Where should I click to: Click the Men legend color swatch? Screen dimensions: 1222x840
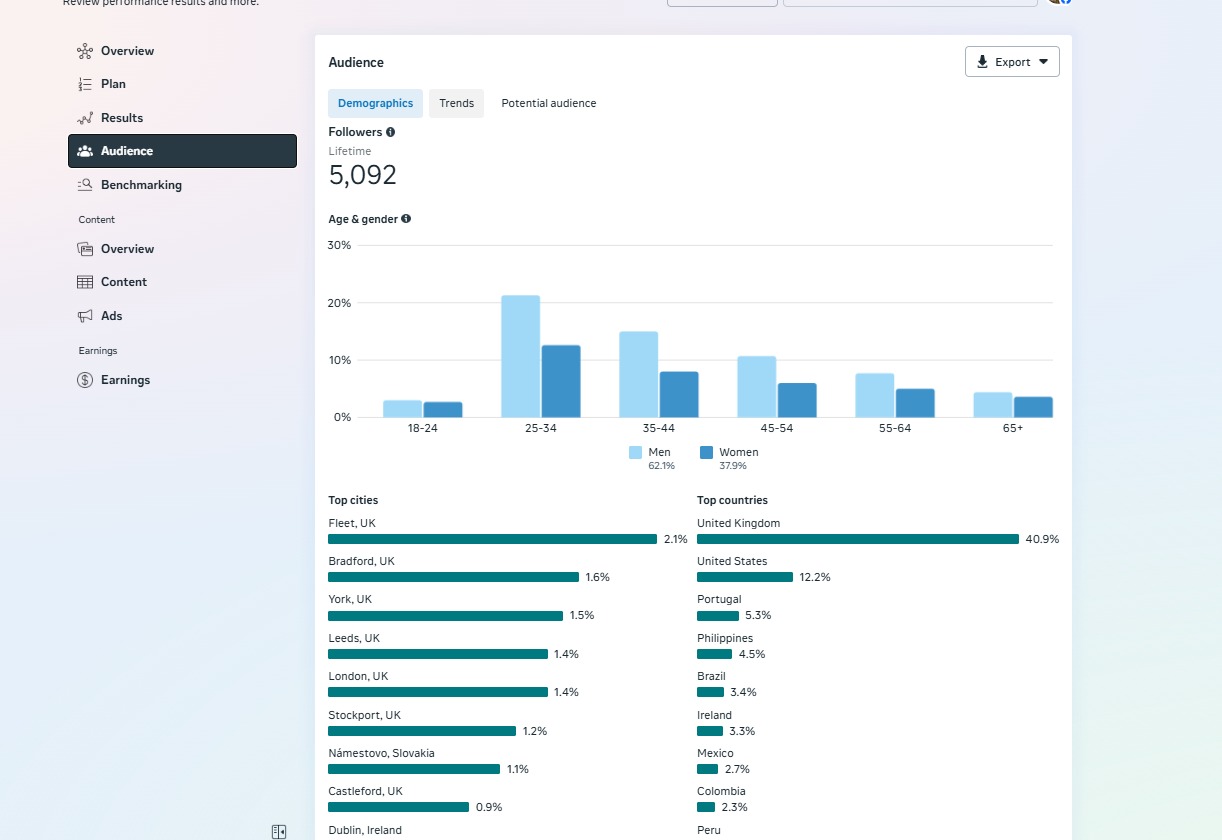(635, 453)
